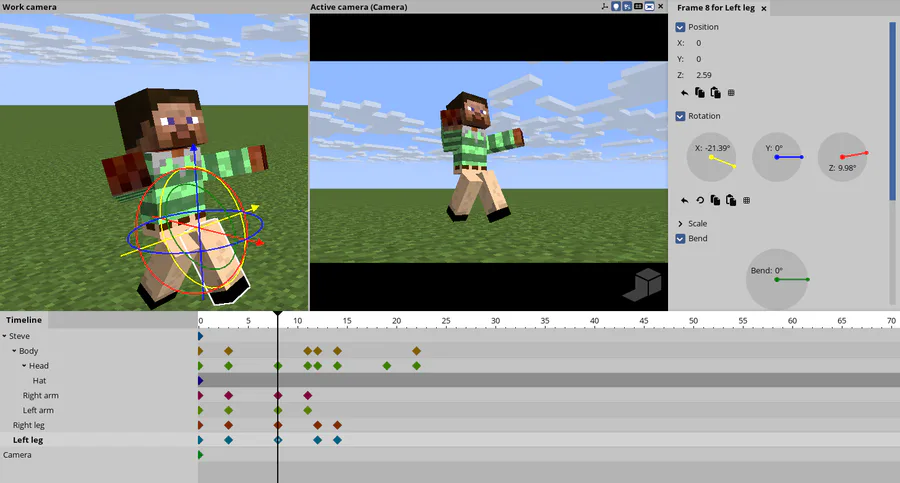Toggle position grid snap icon

(x=731, y=92)
